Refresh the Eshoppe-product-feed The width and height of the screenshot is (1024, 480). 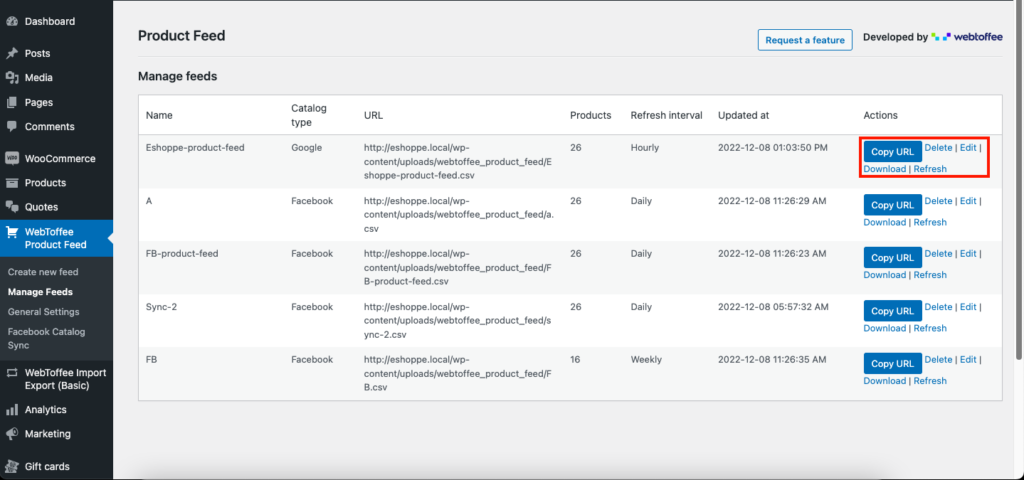point(930,169)
